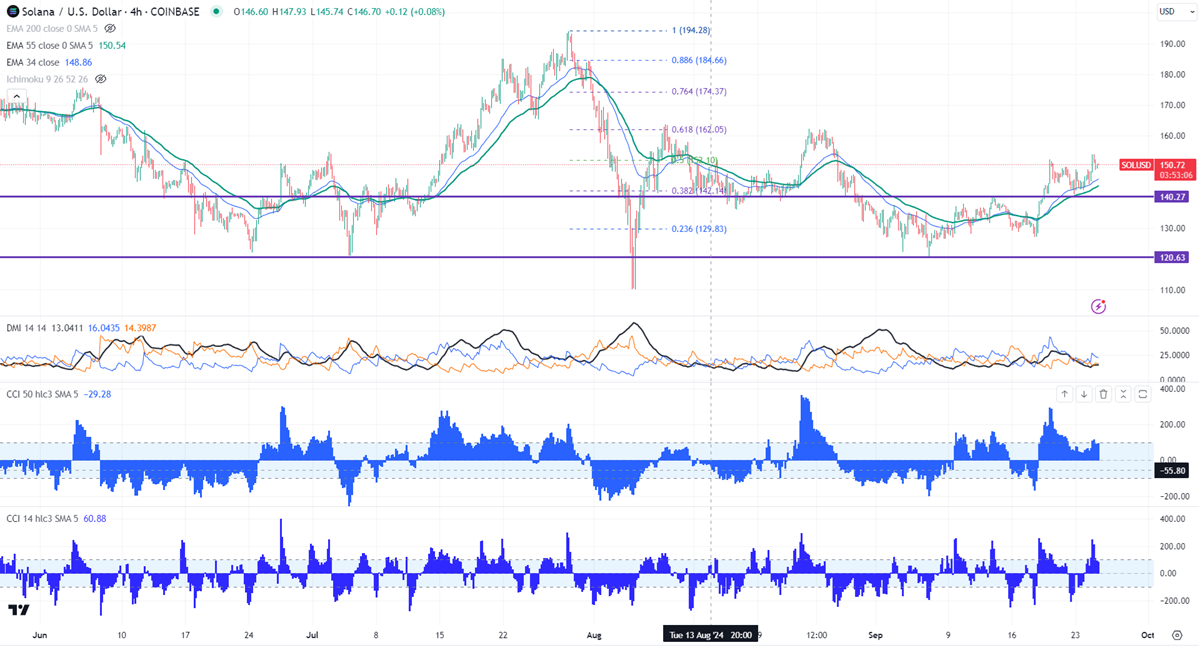Select the EMA 55 close legend entry
The width and height of the screenshot is (1199, 646).
[x=50, y=45]
